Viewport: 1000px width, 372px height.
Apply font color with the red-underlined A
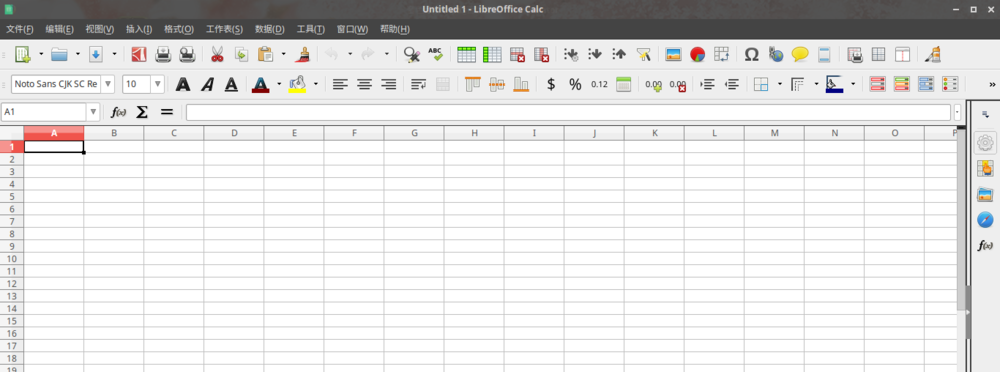(x=260, y=84)
